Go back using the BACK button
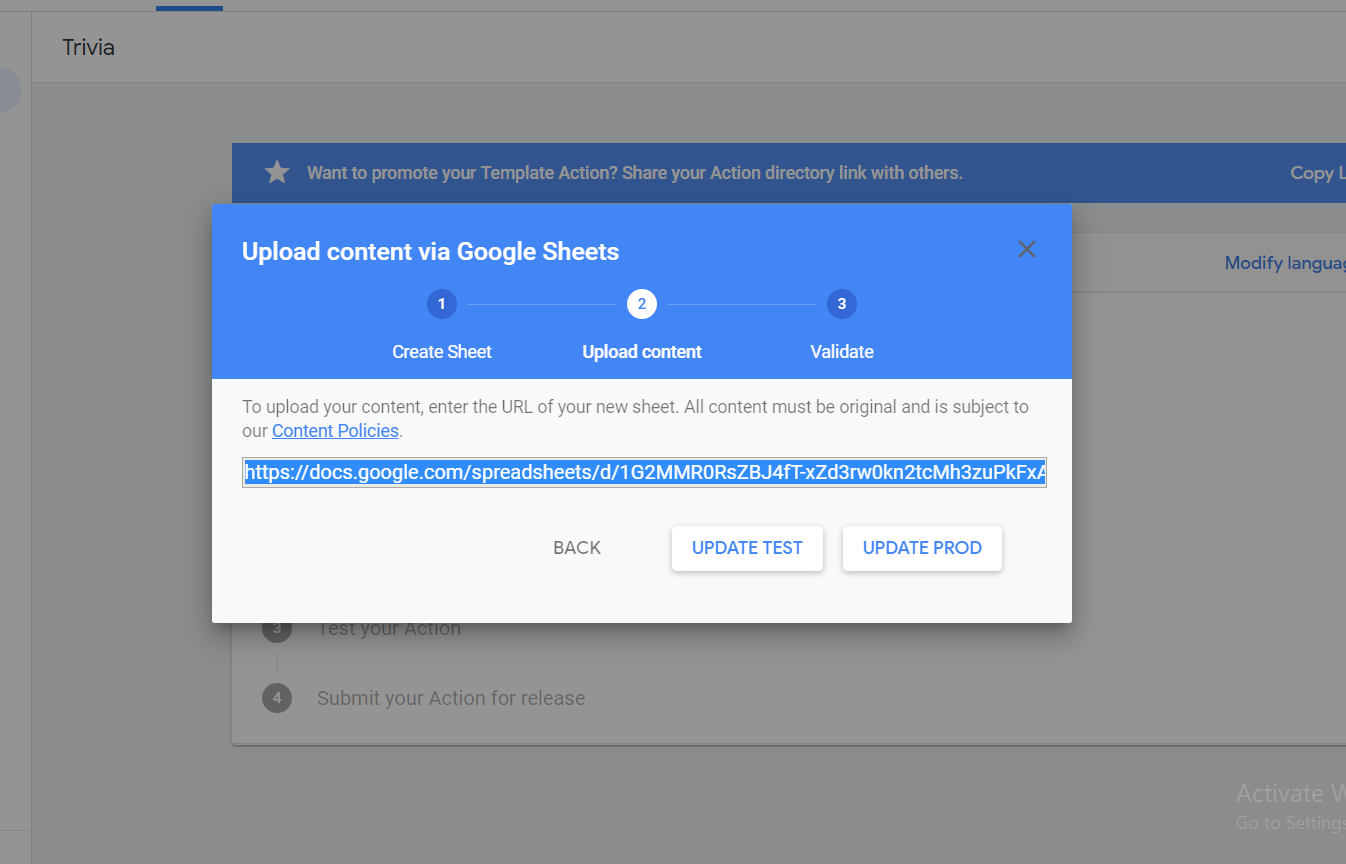Screen dimensions: 1346x864 pyautogui.click(x=577, y=548)
